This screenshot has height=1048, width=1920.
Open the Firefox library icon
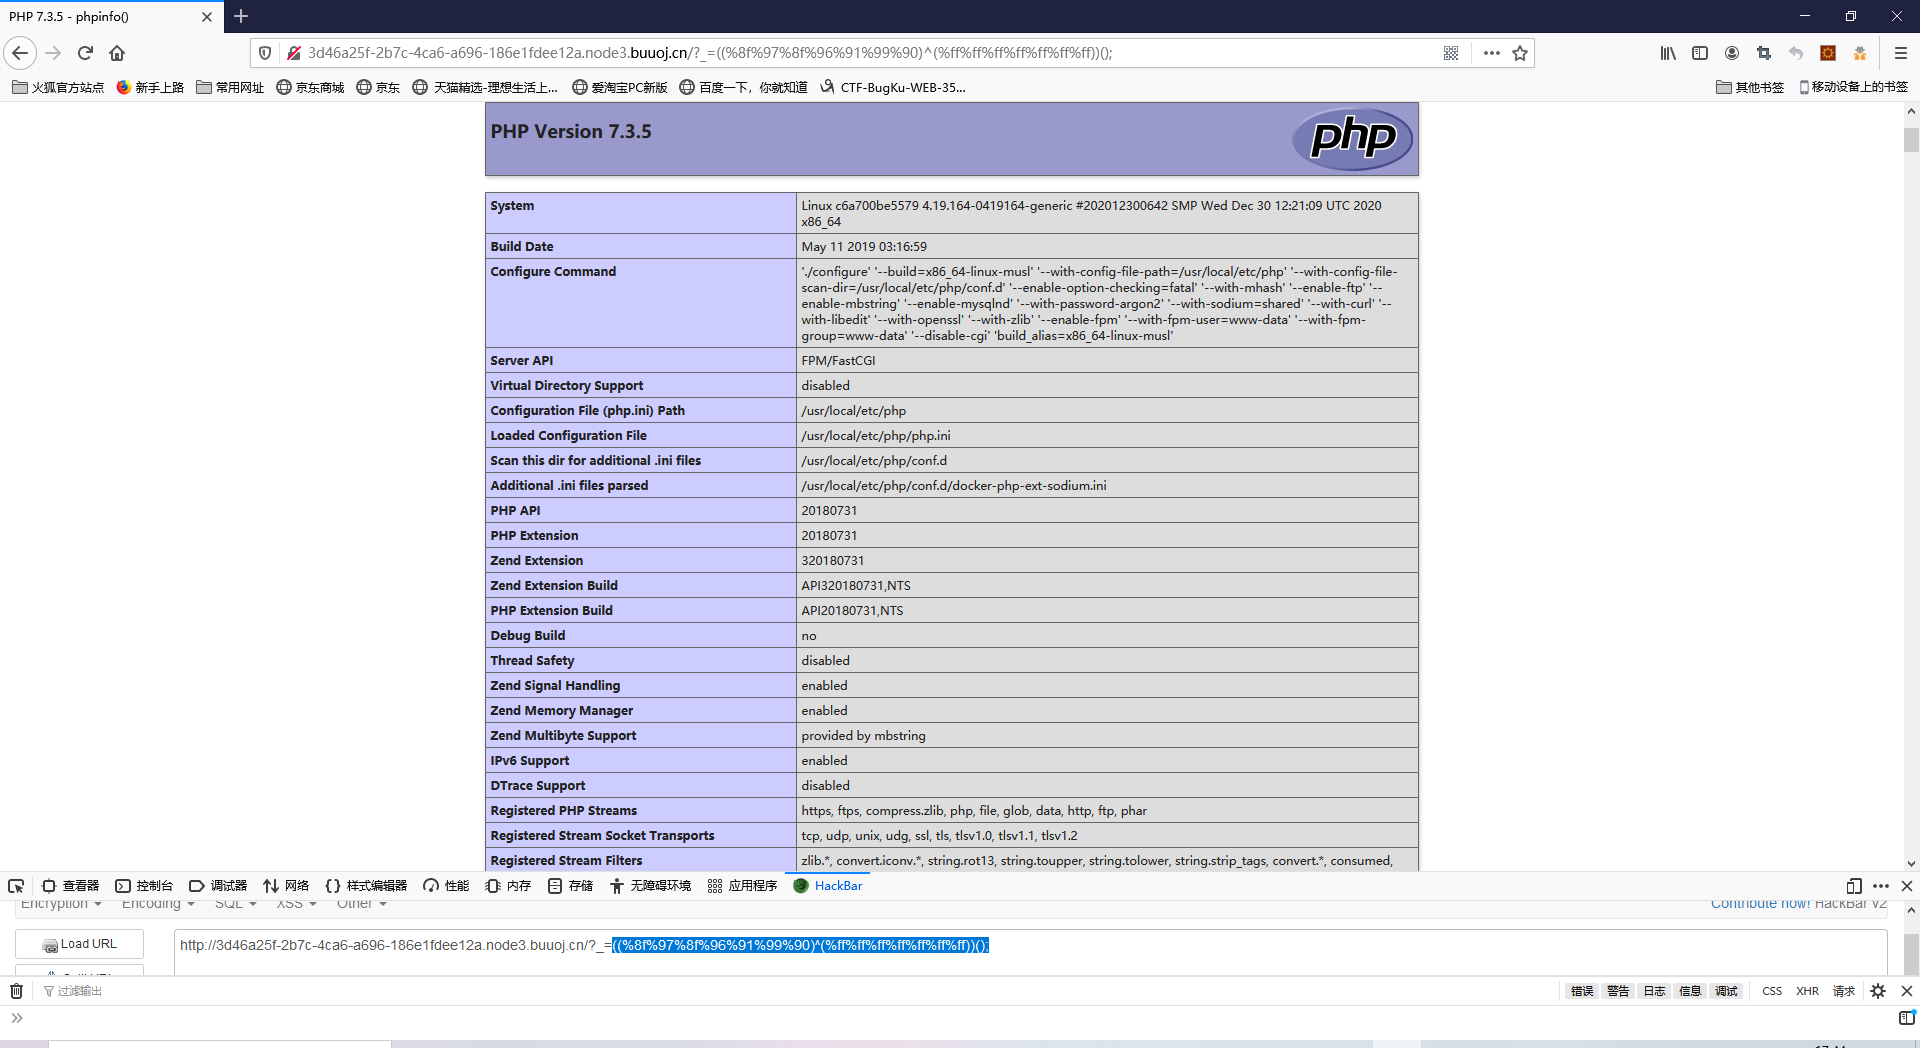[1667, 53]
